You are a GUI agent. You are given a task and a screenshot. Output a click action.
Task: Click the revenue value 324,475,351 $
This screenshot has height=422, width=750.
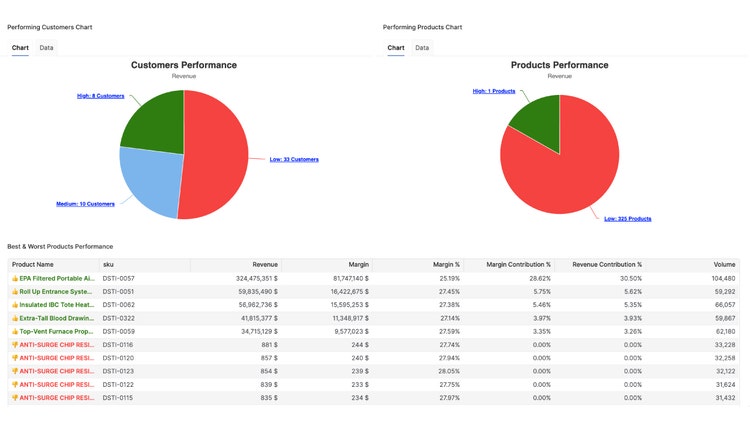tap(257, 278)
